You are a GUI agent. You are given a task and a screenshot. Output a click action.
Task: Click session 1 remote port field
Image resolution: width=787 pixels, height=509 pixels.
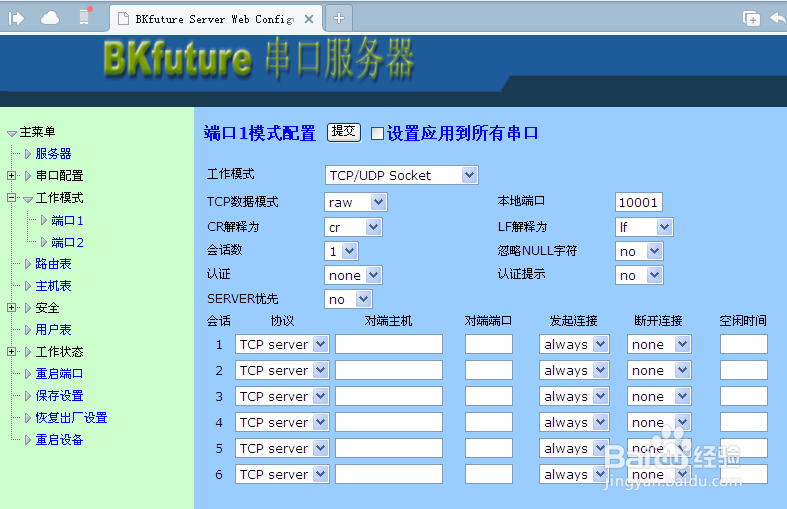point(488,344)
